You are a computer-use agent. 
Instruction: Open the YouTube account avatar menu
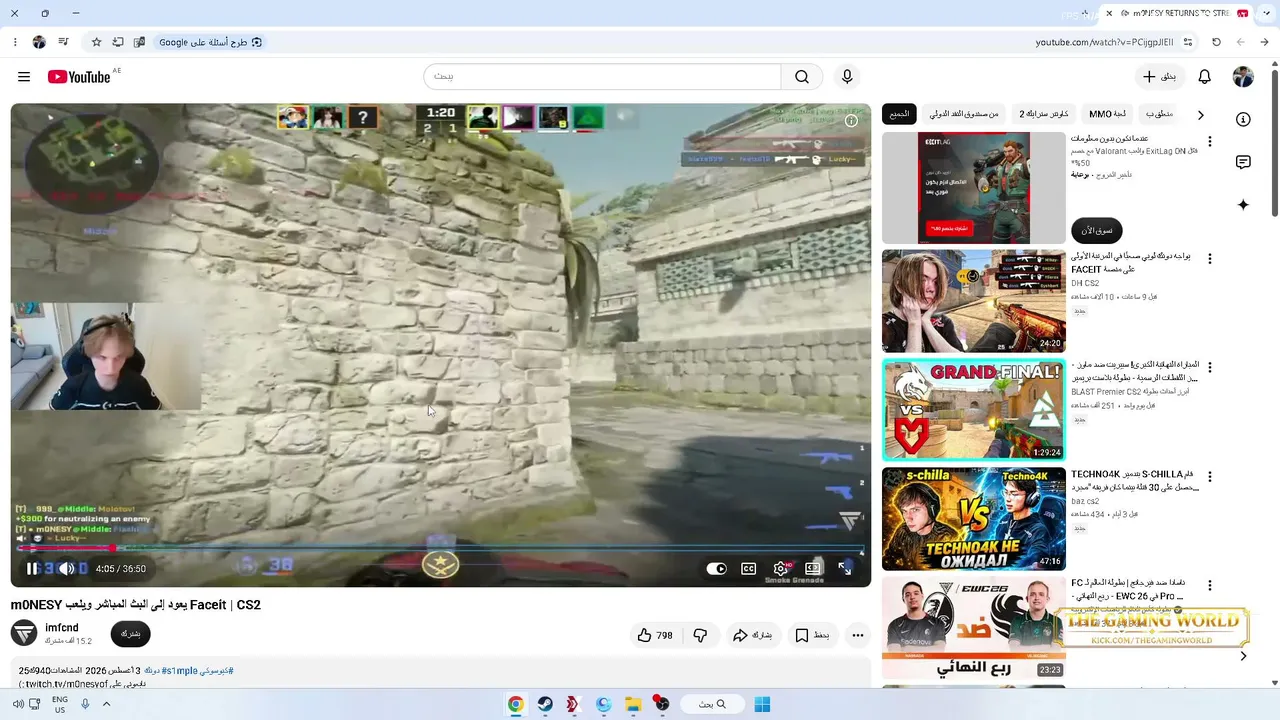[x=1243, y=77]
